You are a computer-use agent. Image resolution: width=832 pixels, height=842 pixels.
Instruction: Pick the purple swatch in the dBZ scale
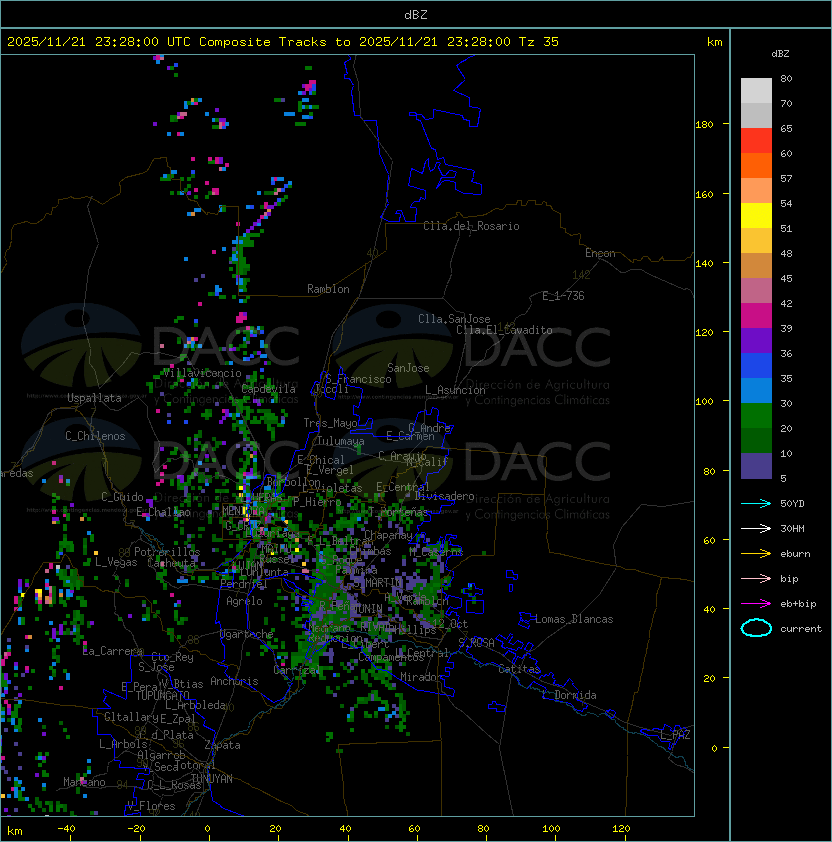tap(756, 340)
